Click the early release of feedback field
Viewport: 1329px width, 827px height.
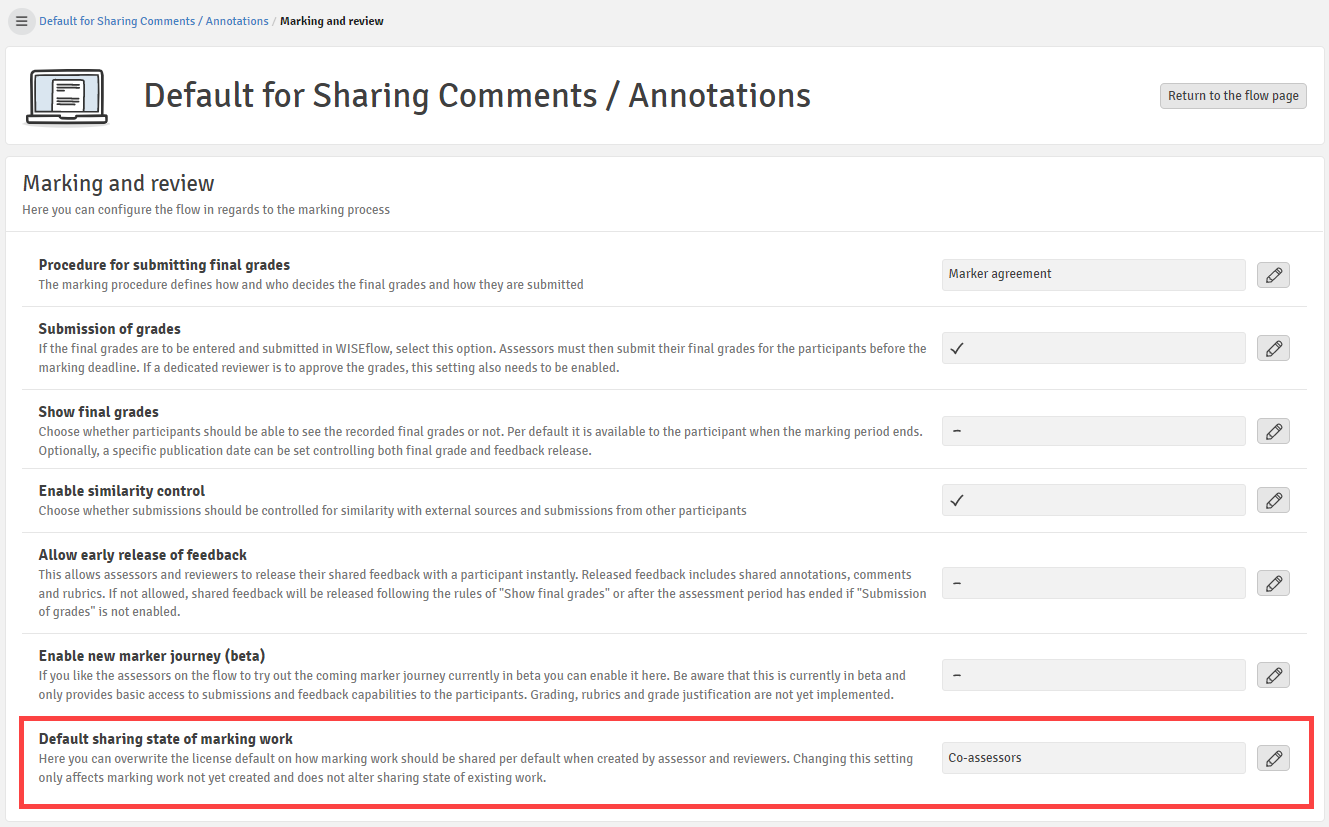coord(1094,583)
